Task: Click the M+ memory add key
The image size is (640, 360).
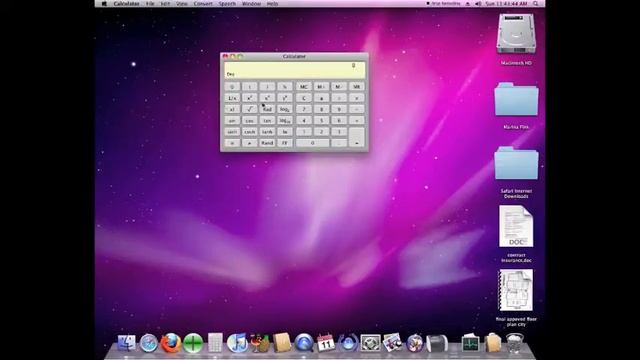Action: coord(321,87)
